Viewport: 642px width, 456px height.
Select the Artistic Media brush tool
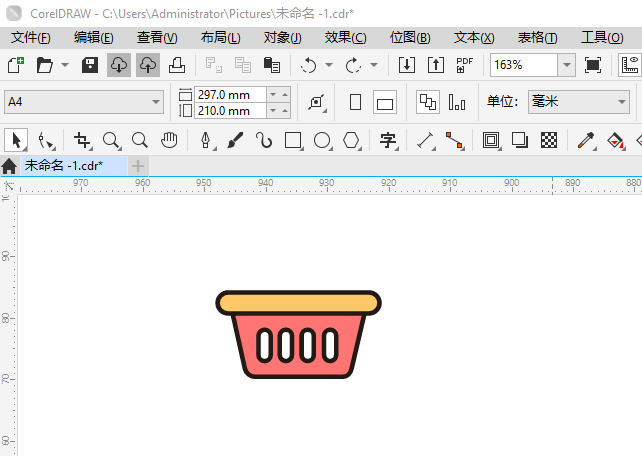235,140
